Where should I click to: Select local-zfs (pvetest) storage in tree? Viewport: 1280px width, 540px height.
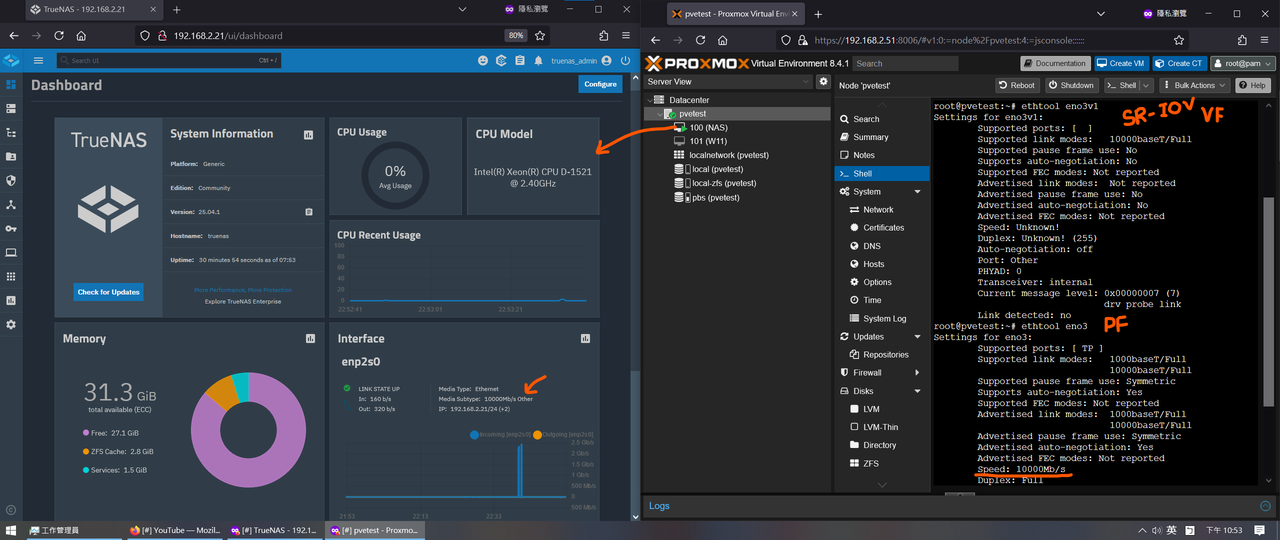point(715,183)
